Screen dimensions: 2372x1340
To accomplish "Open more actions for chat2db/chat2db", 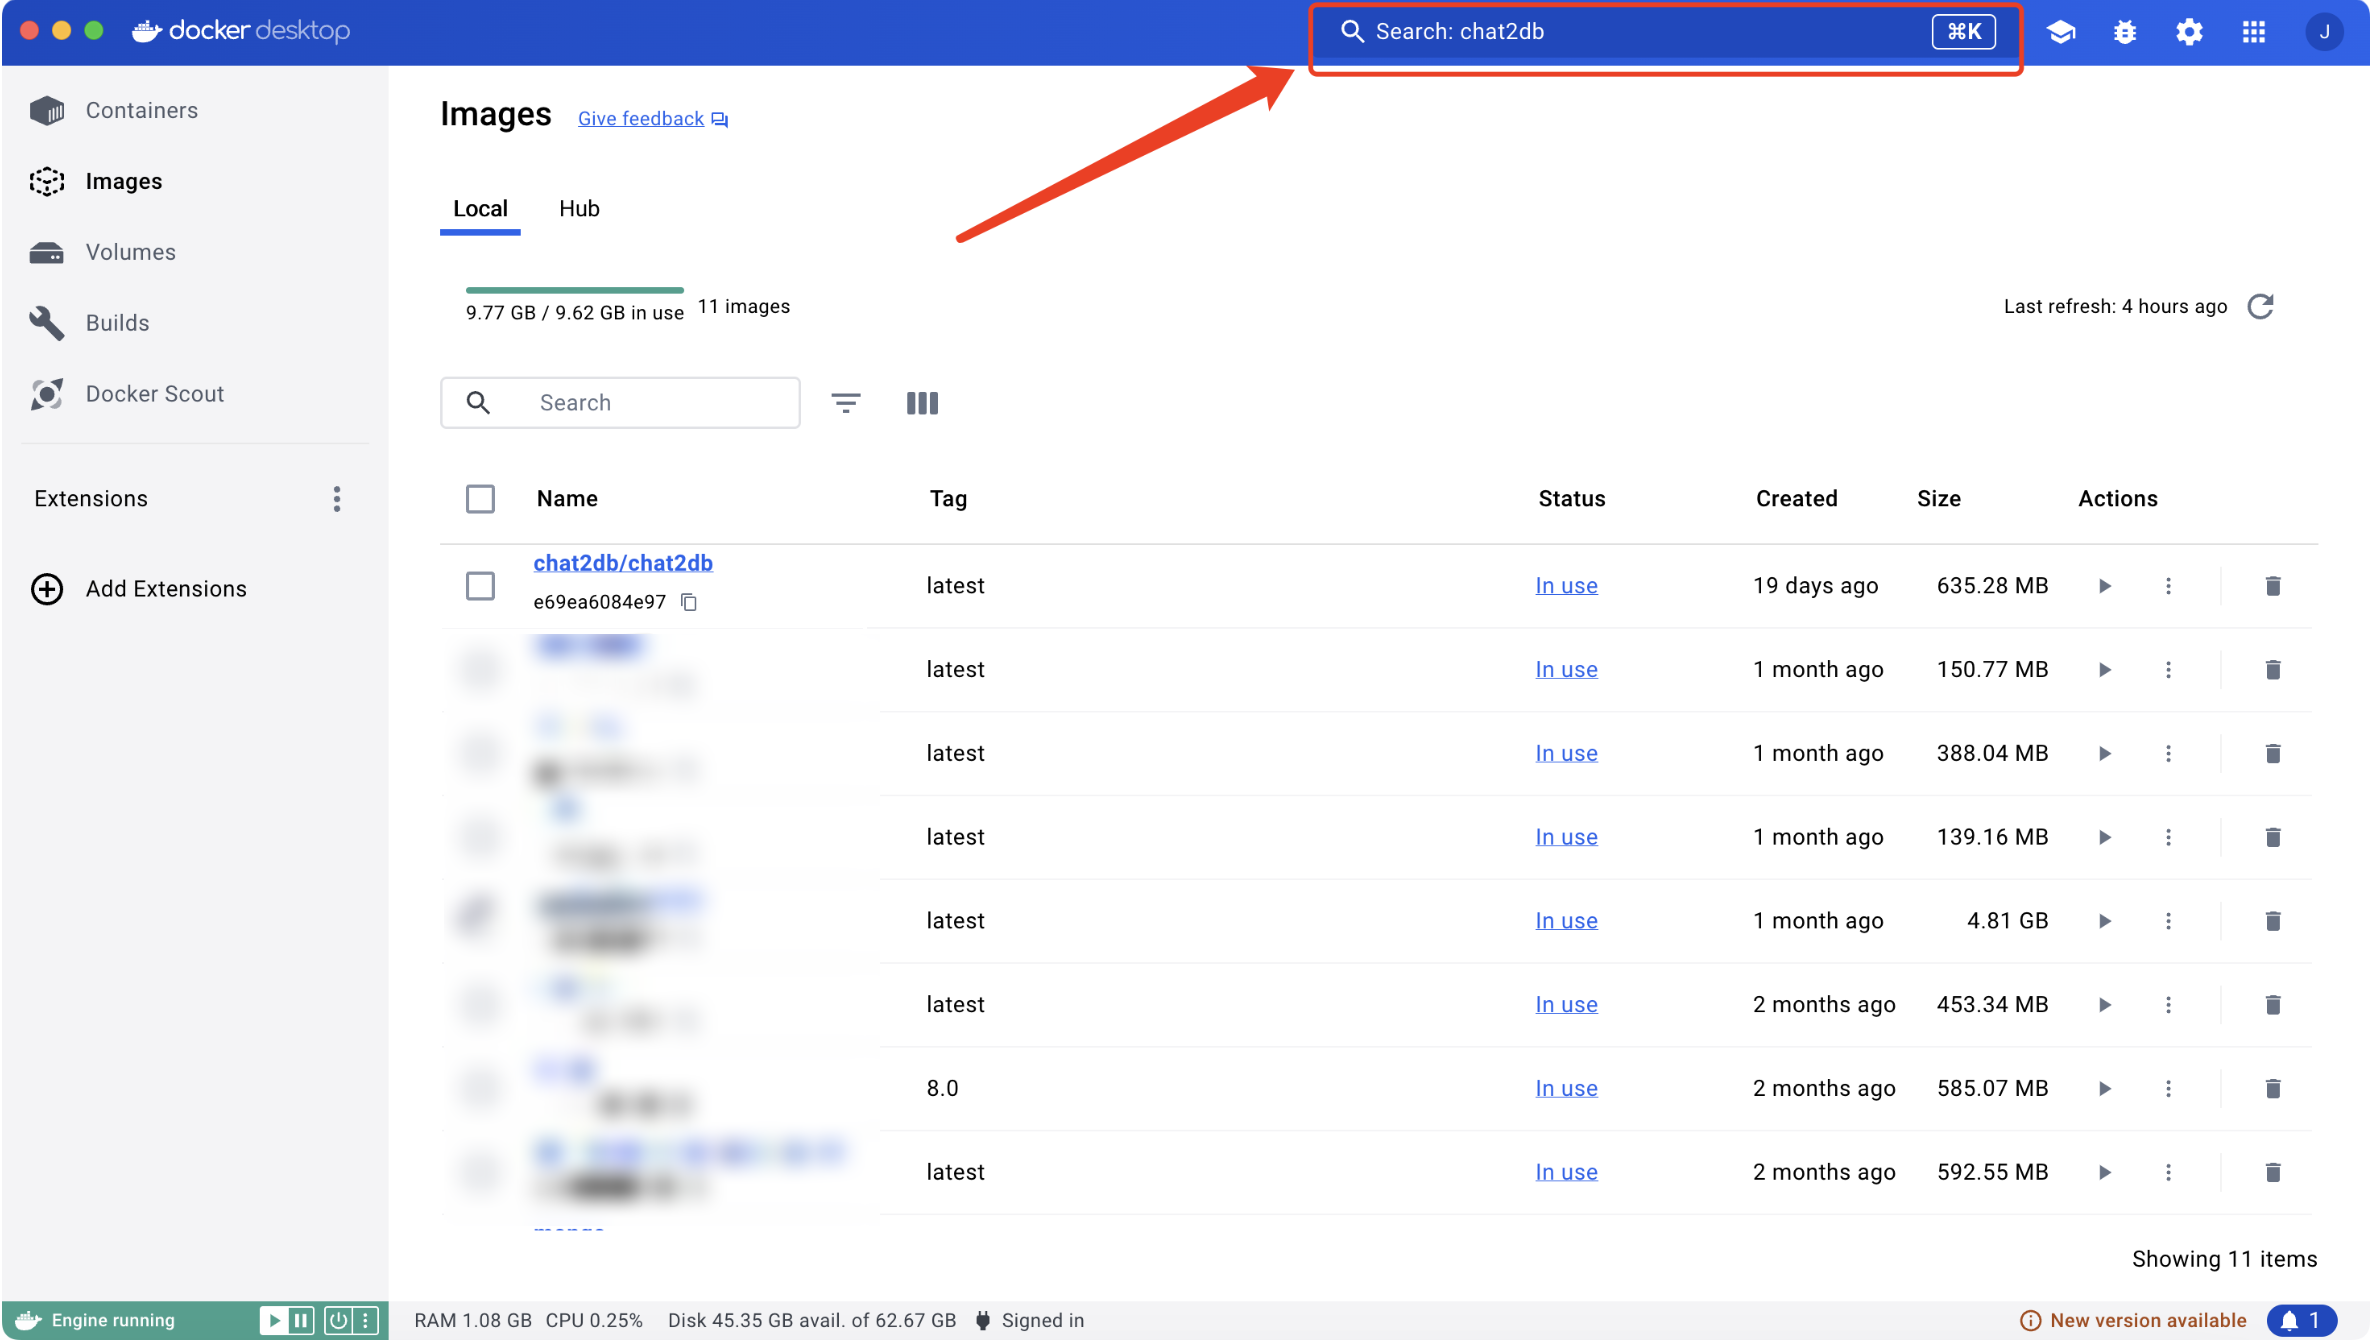I will point(2168,586).
